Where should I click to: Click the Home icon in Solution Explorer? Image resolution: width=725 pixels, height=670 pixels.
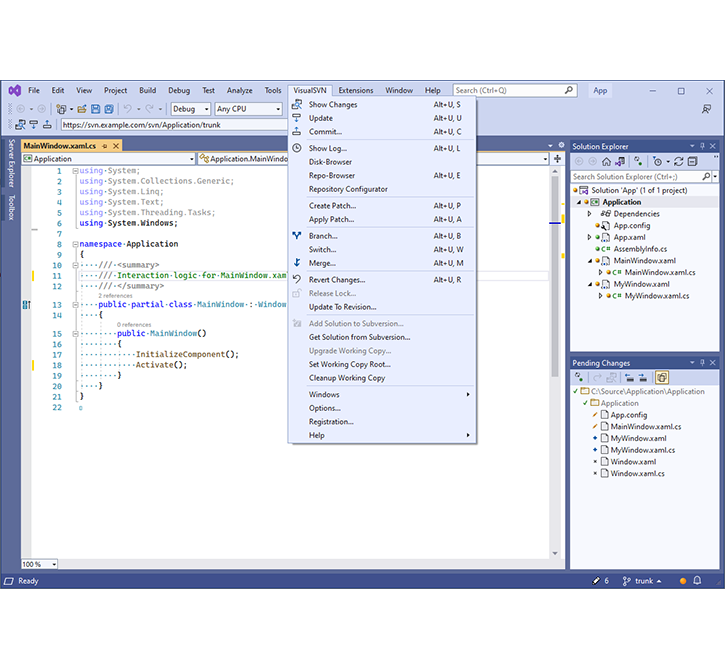click(x=606, y=161)
